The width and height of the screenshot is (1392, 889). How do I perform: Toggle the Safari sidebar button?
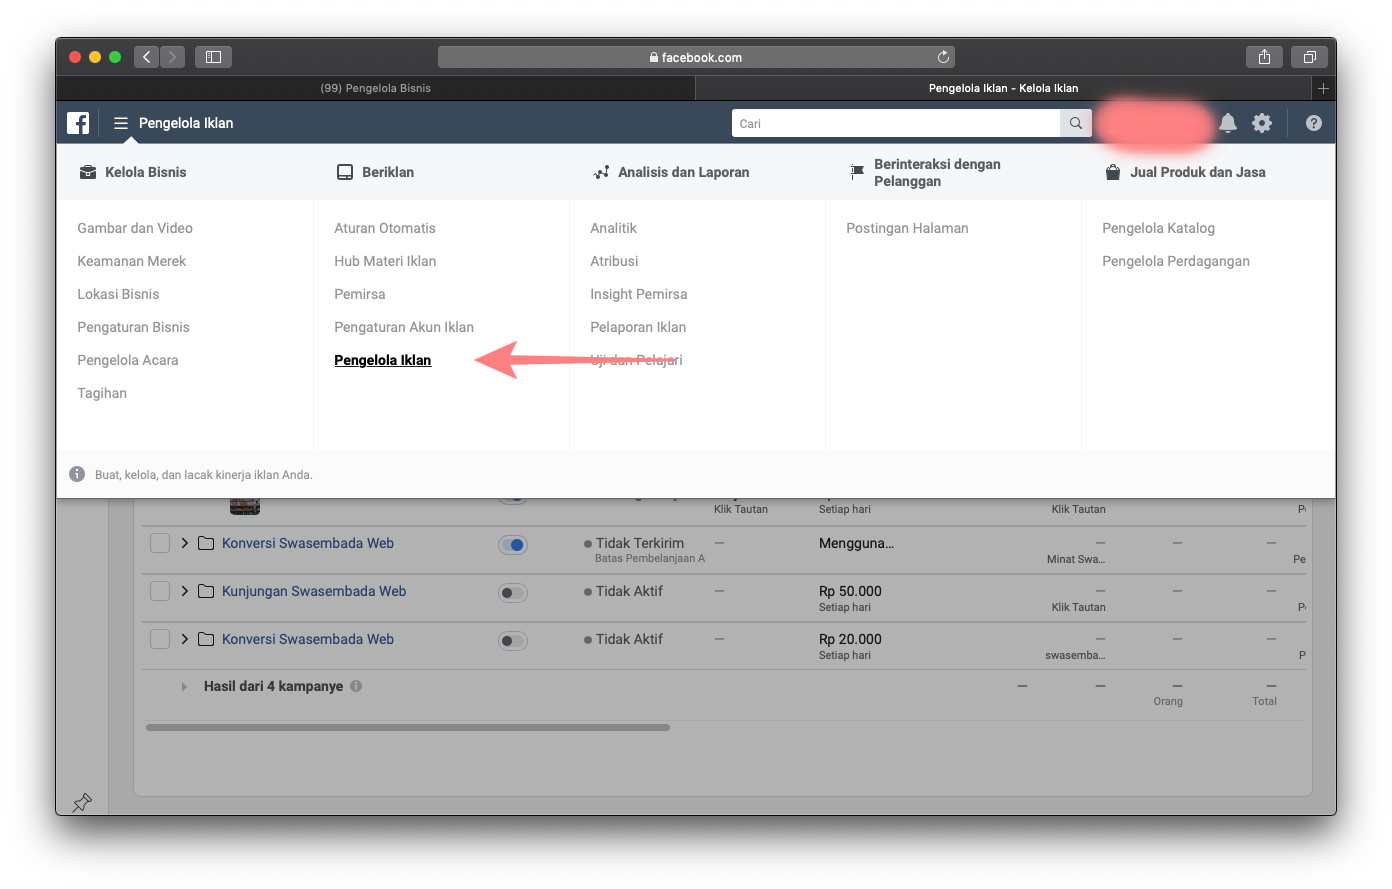(x=213, y=57)
